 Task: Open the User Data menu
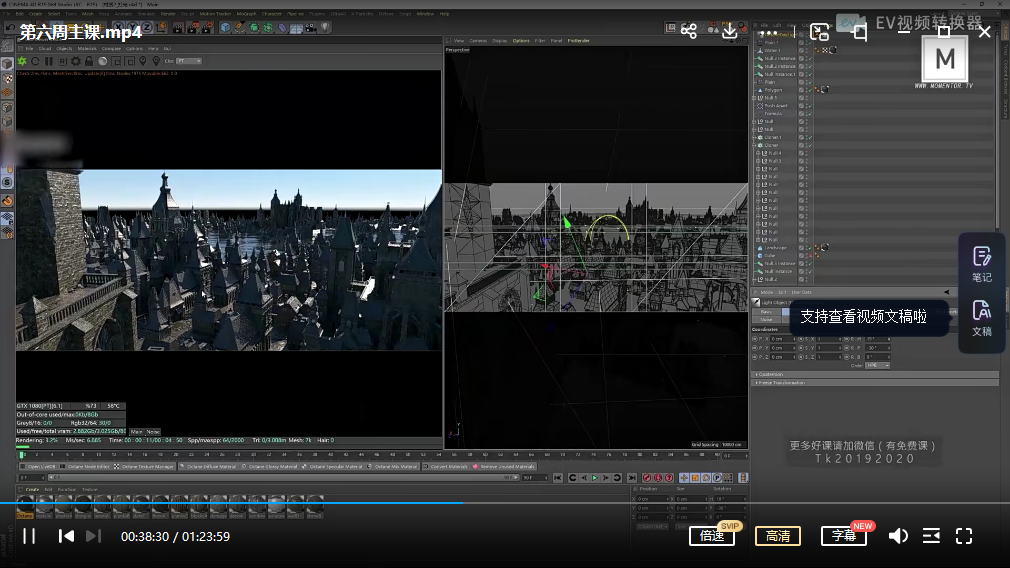[x=802, y=292]
